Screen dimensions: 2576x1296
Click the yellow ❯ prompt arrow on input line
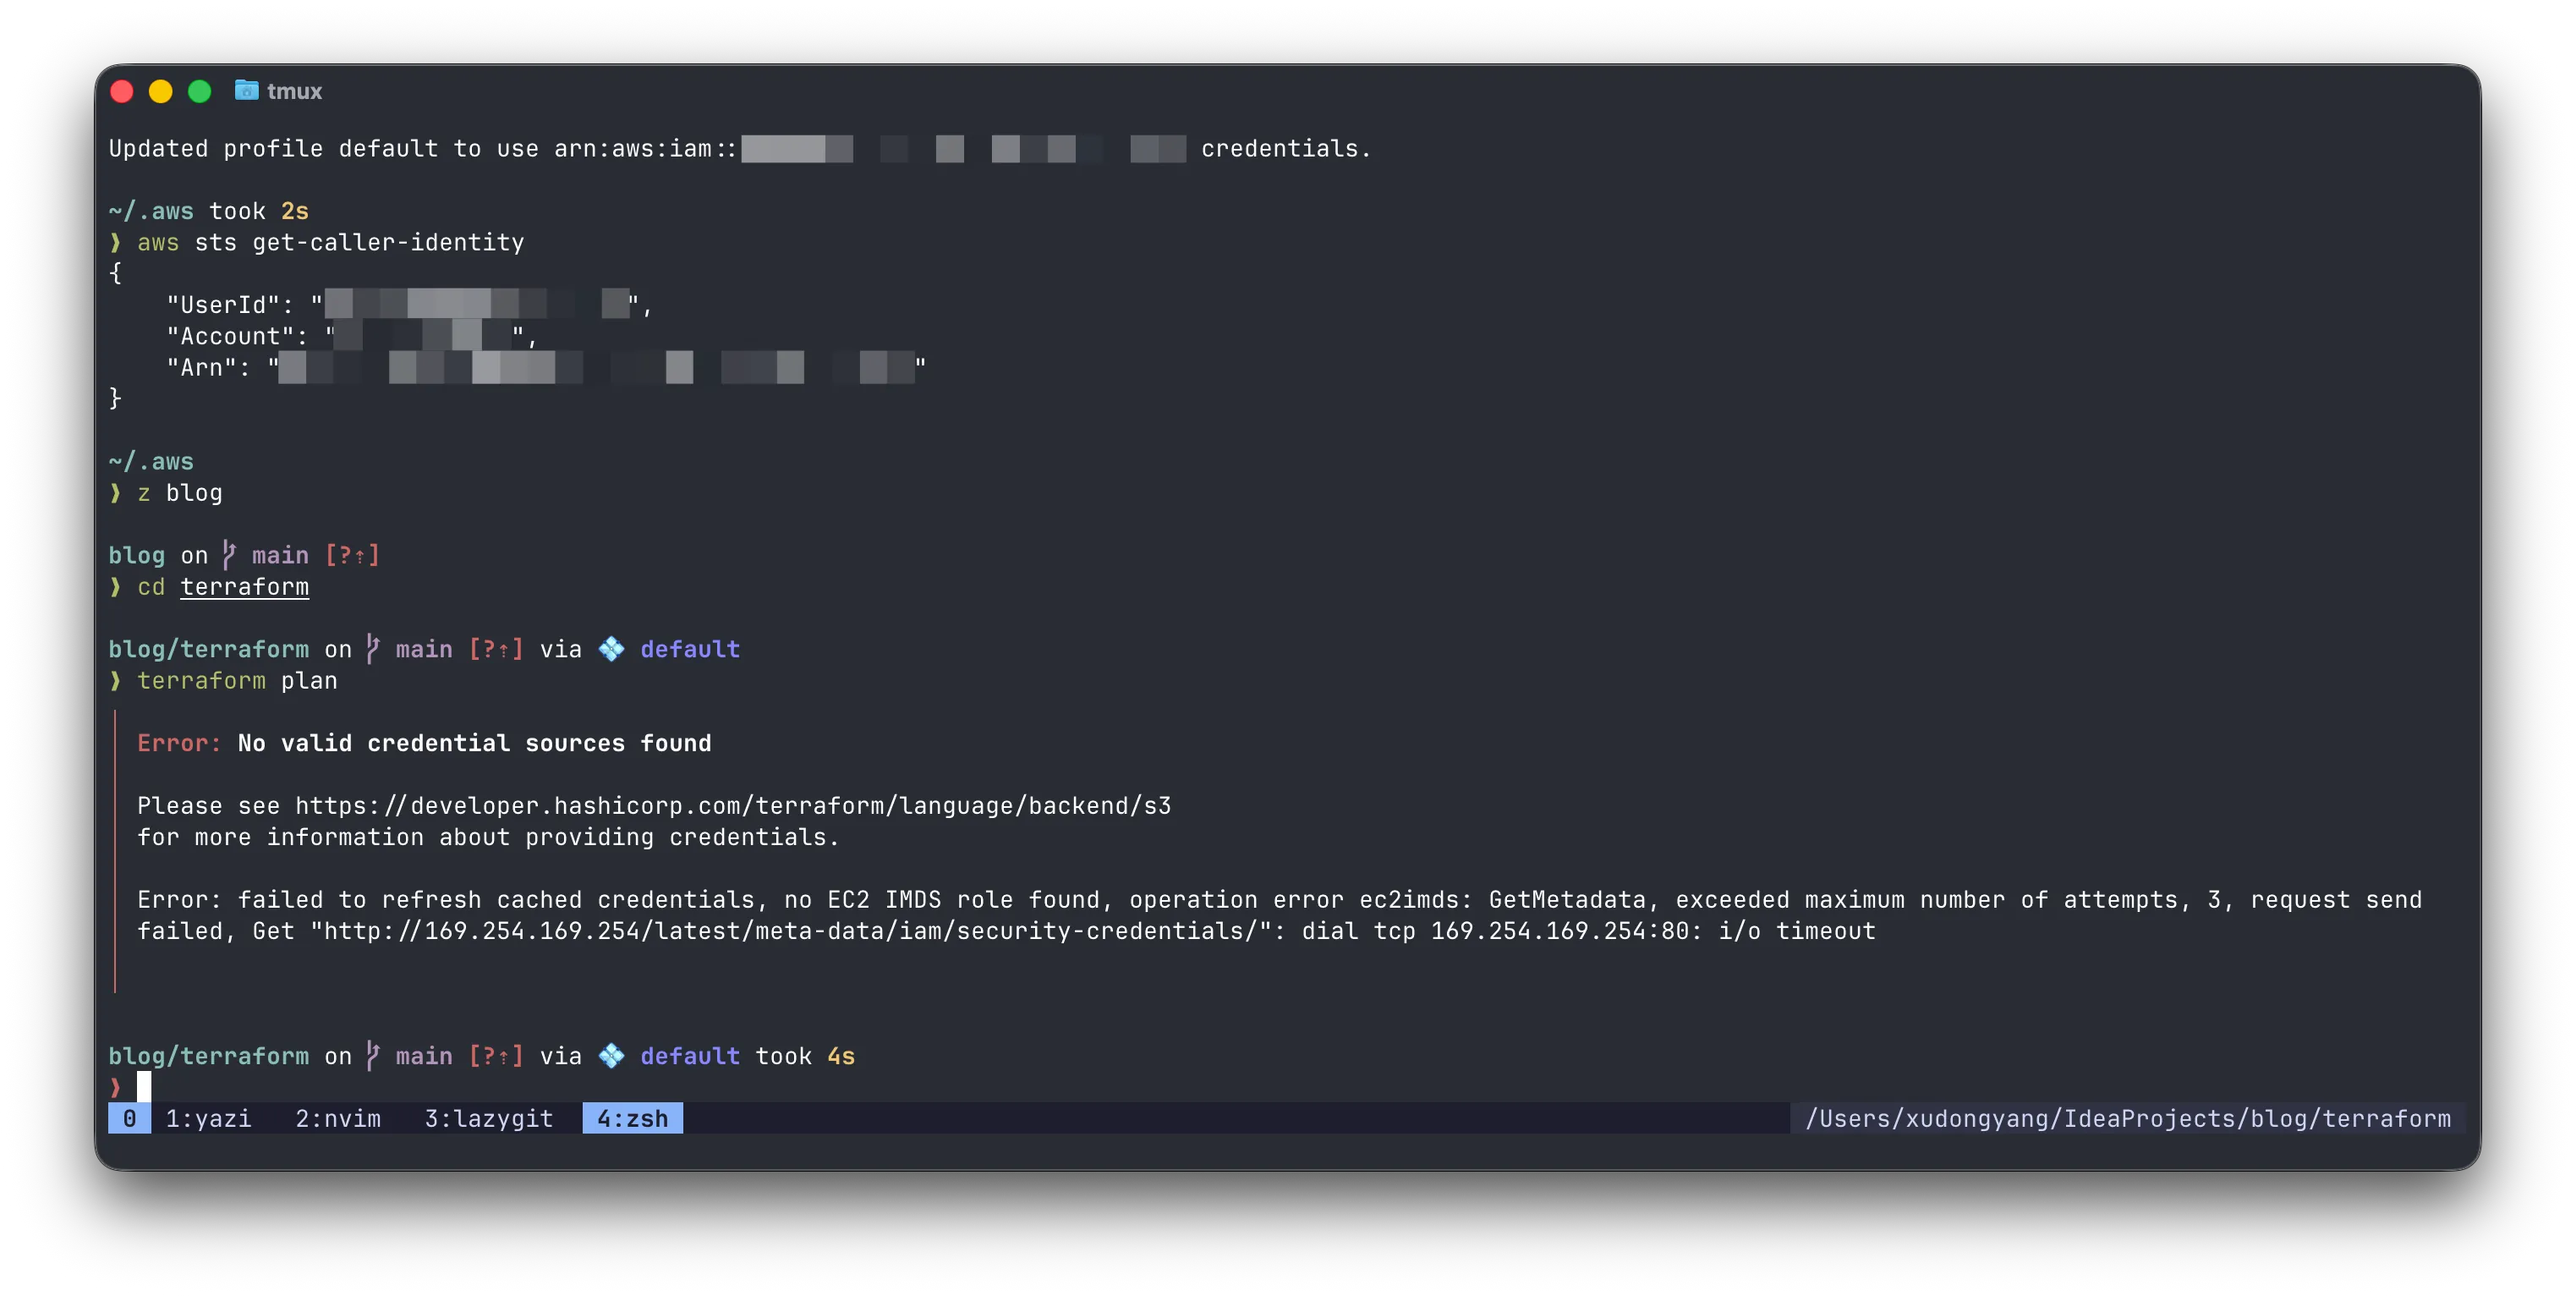pyautogui.click(x=115, y=1087)
